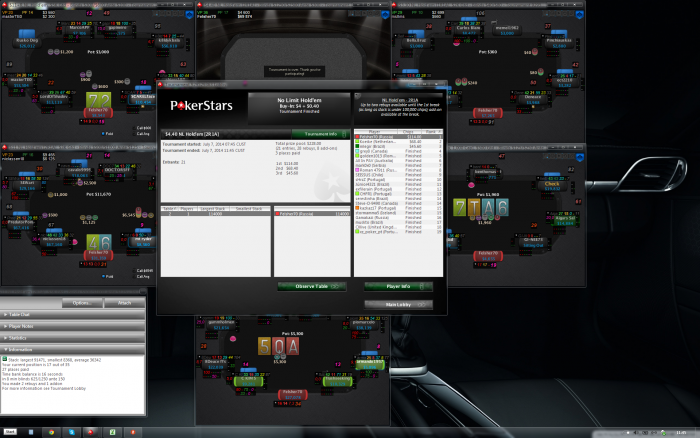700x438 pixels.
Task: Sort the player list by the Chips column
Action: pos(408,132)
